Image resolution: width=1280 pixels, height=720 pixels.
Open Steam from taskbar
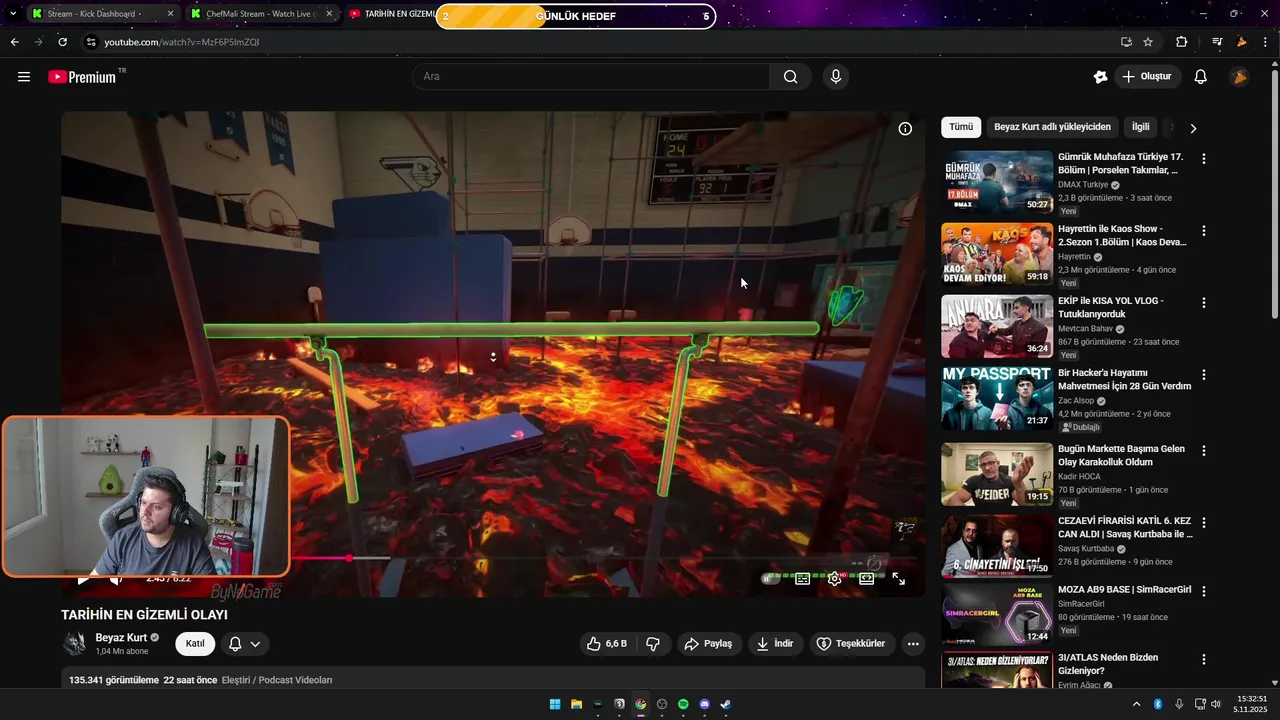pos(726,704)
